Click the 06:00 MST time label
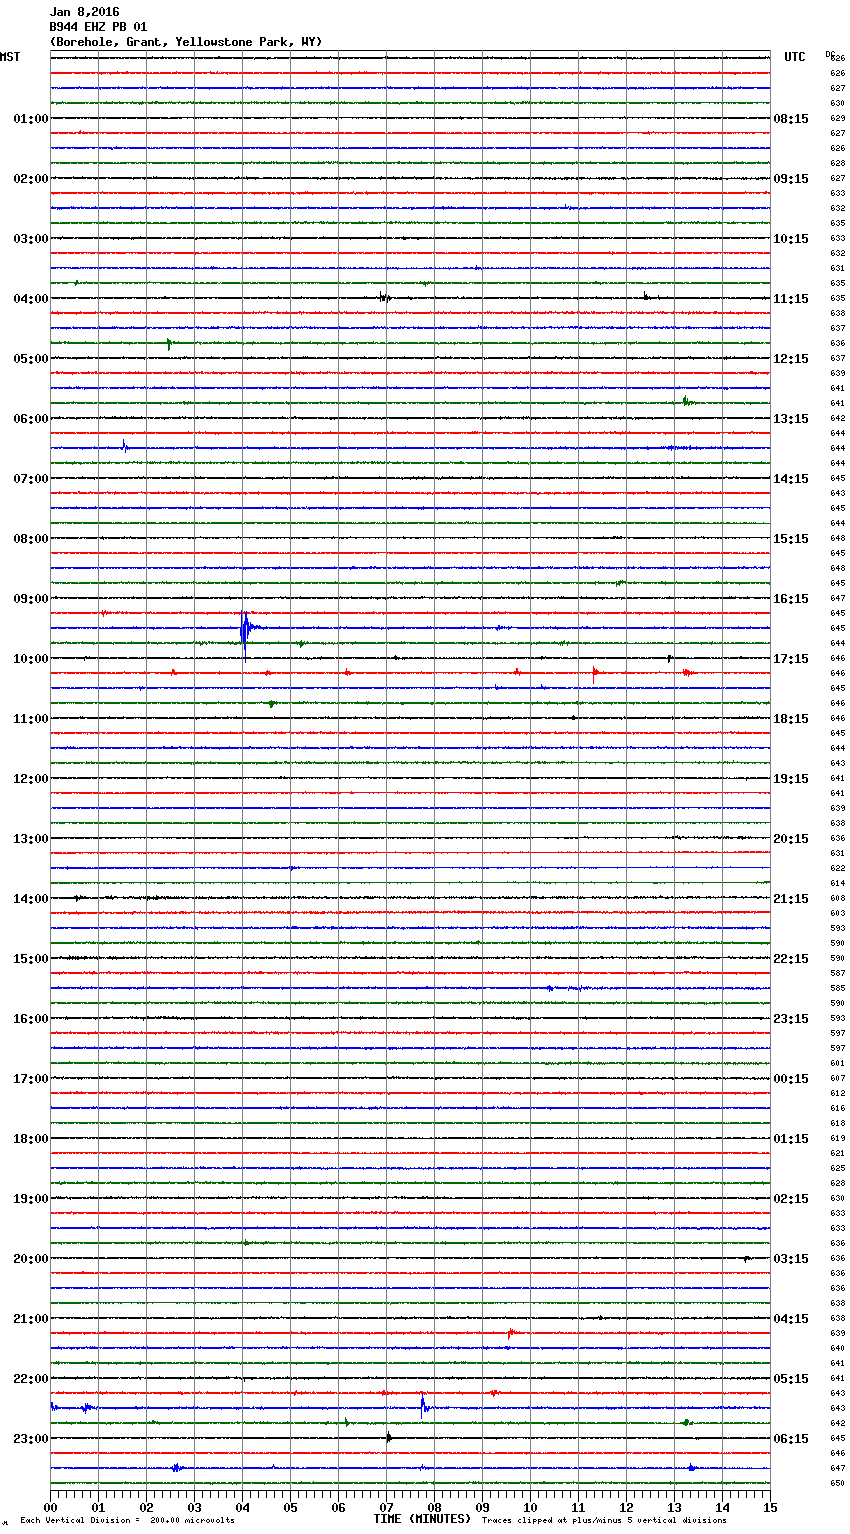Image resolution: width=850 pixels, height=1534 pixels. 31,419
